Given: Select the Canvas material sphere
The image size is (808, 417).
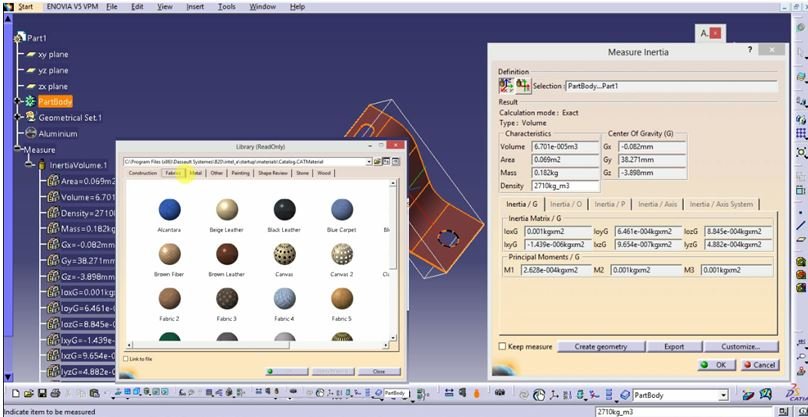Looking at the screenshot, I should (x=284, y=254).
